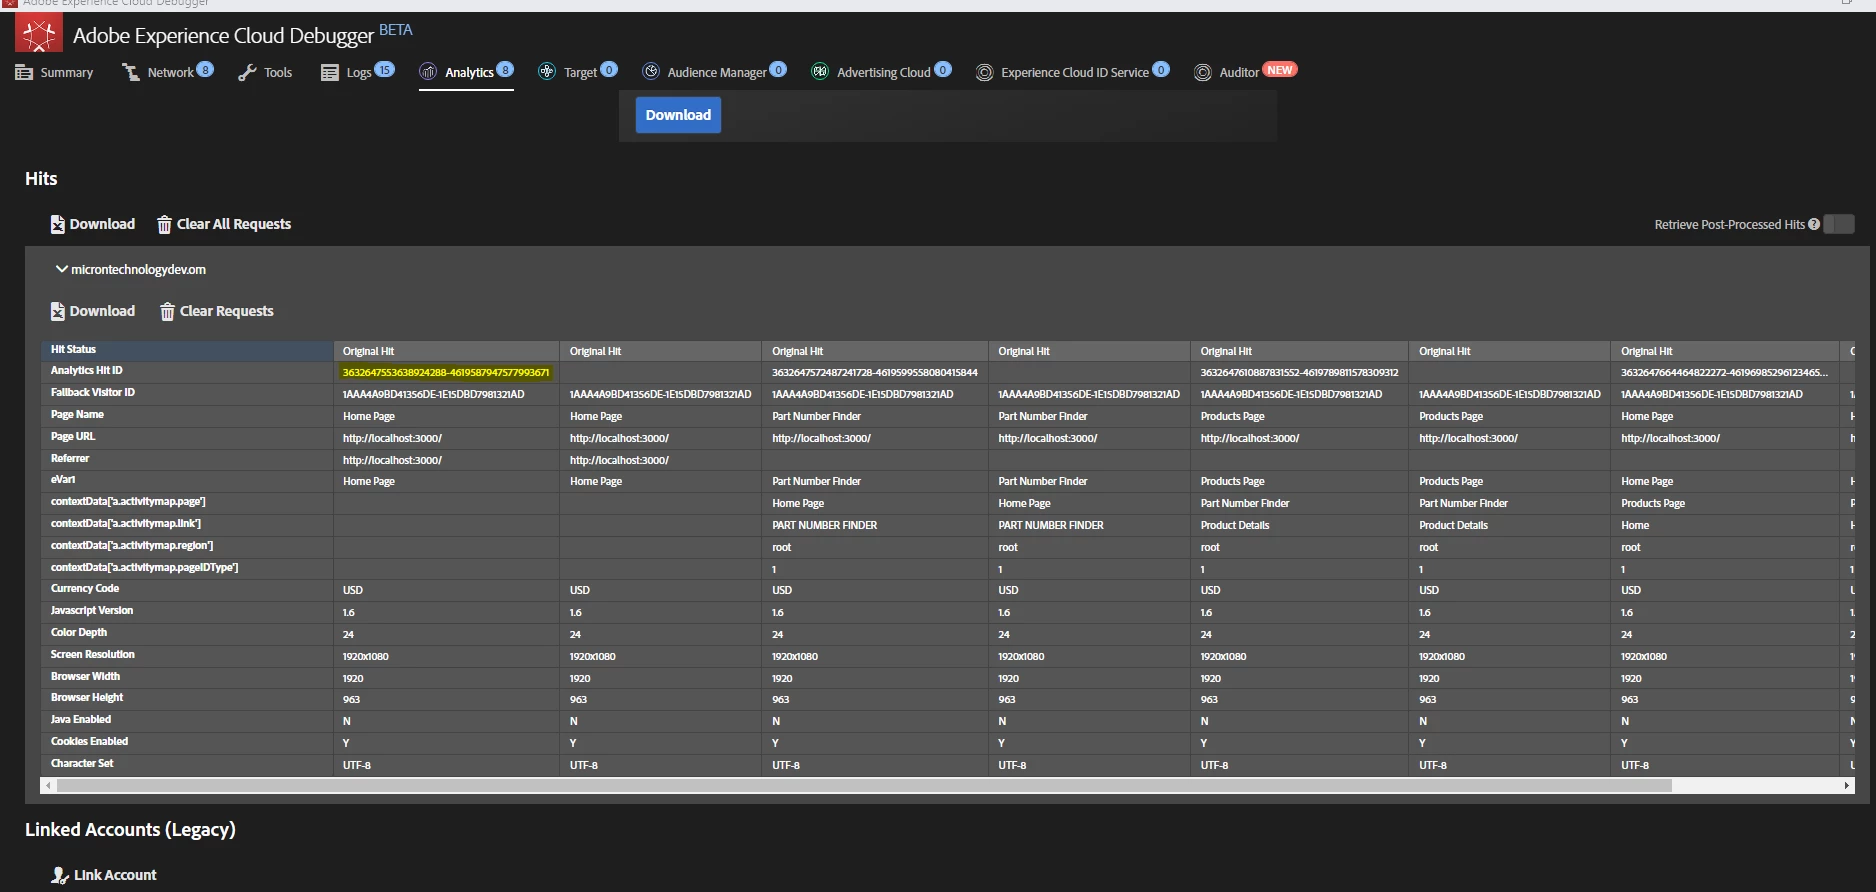Click the Screen Resolution row label

pos(93,654)
